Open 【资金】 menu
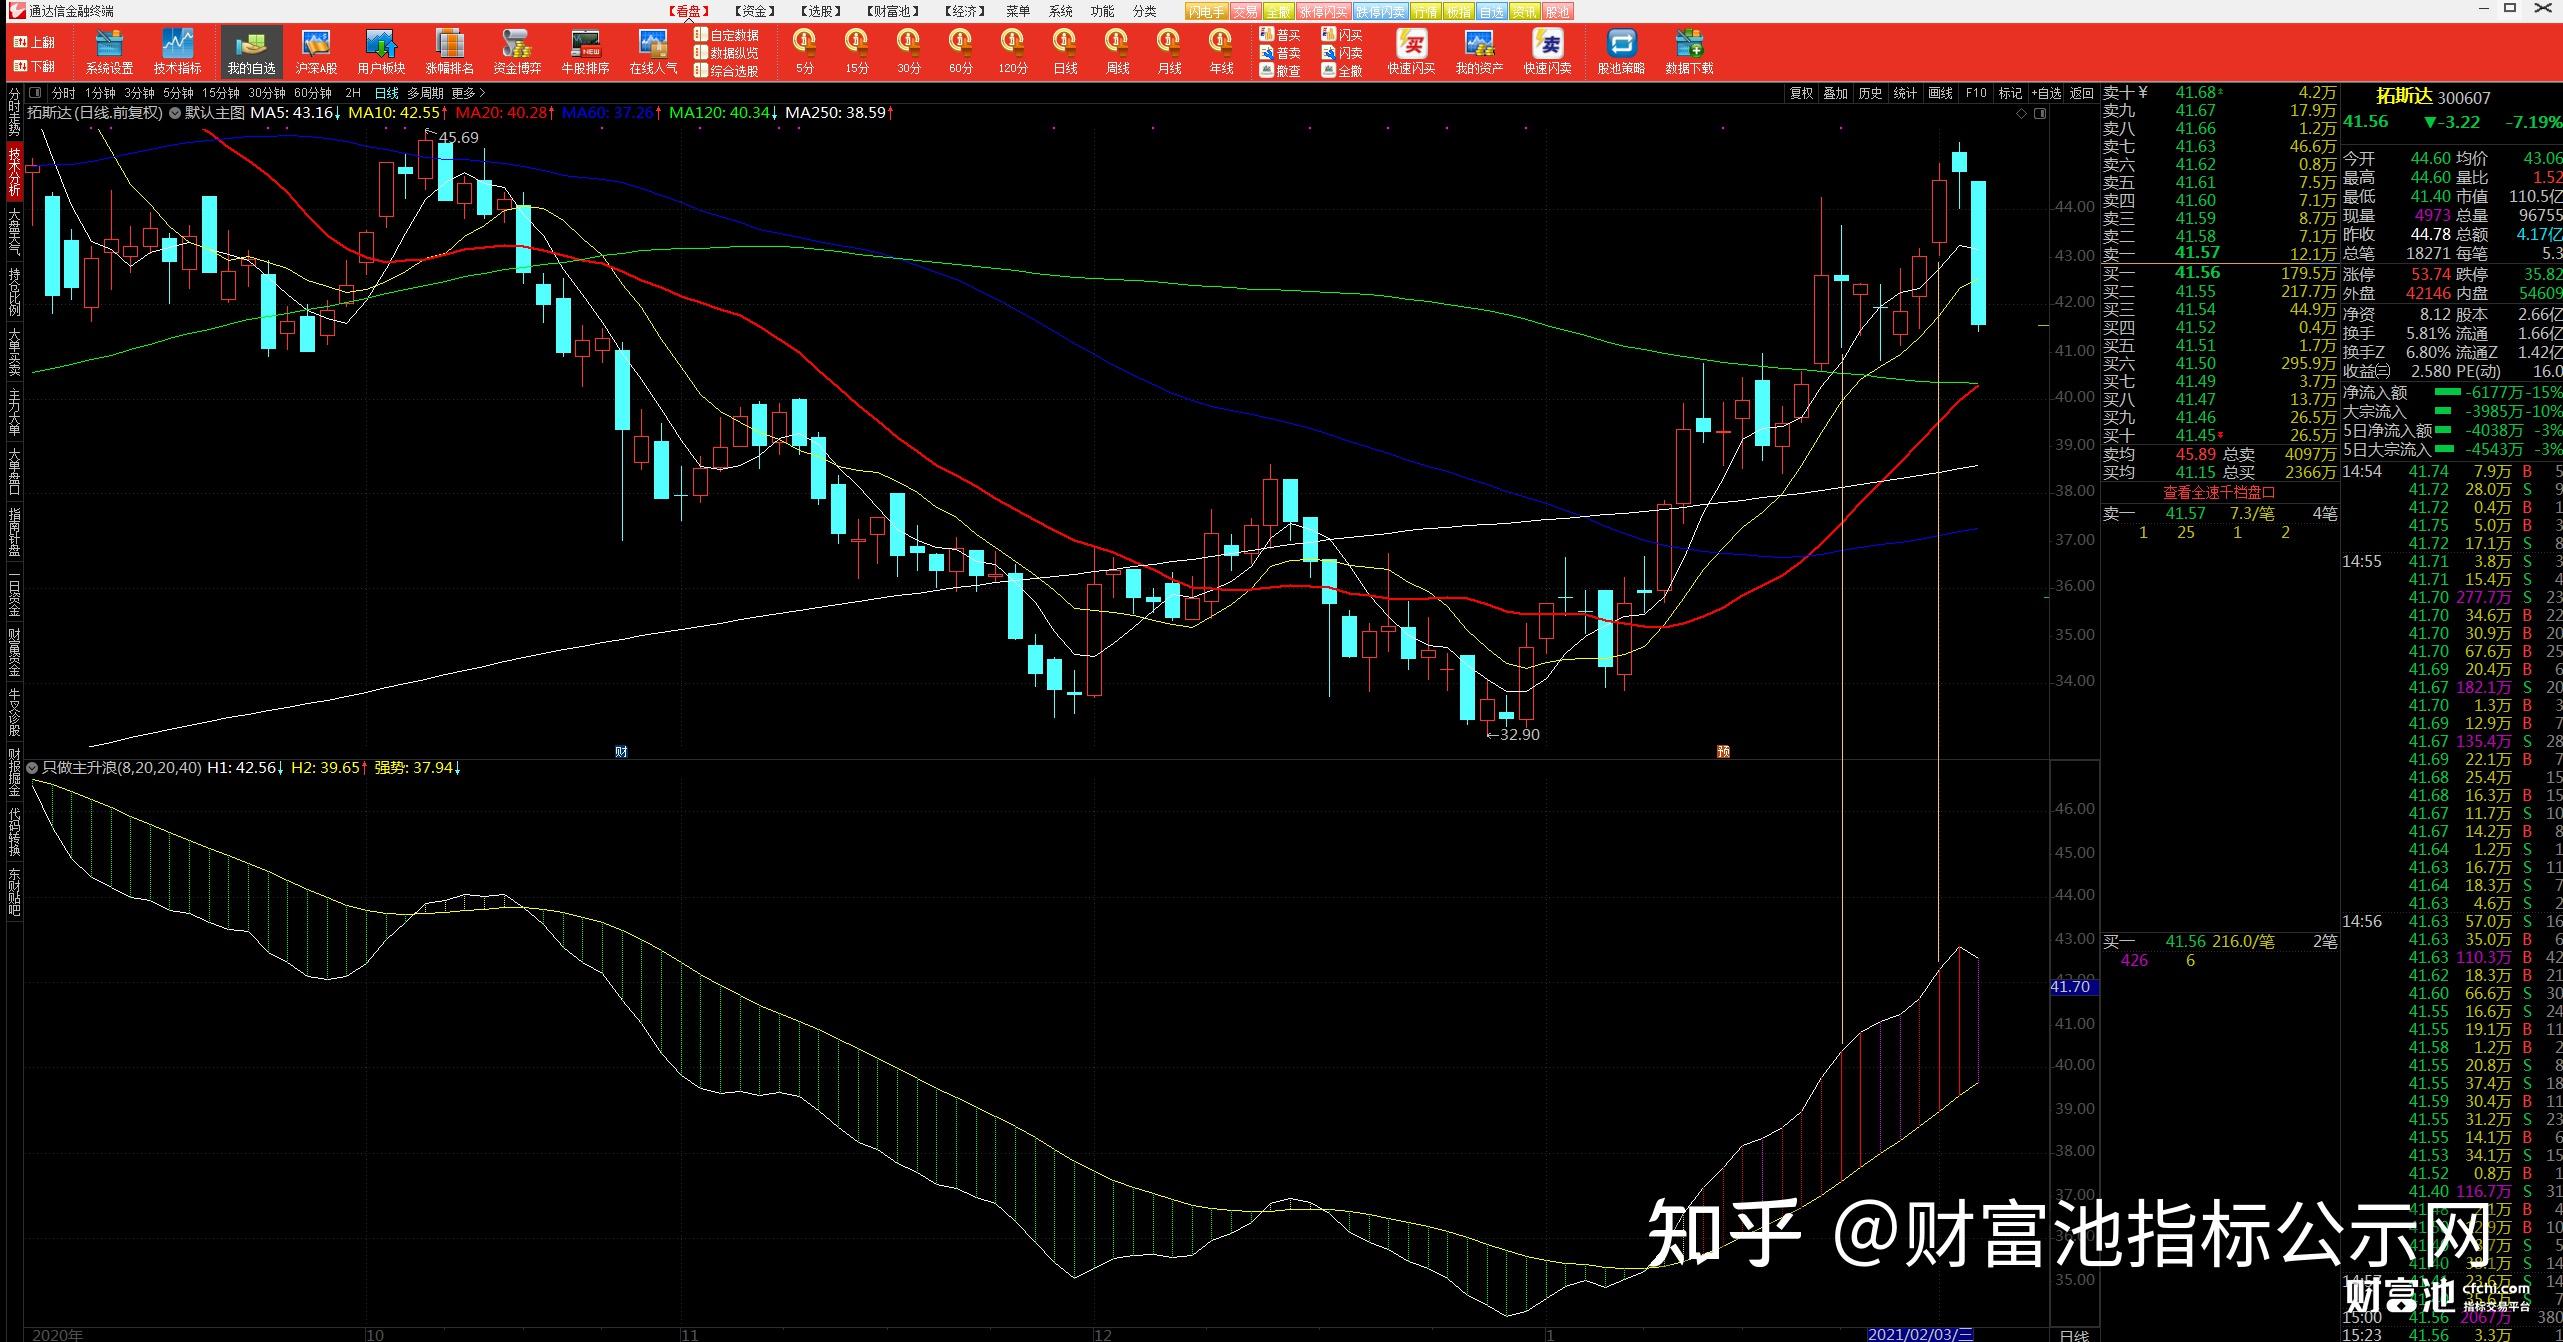This screenshot has width=2563, height=1342. click(754, 11)
